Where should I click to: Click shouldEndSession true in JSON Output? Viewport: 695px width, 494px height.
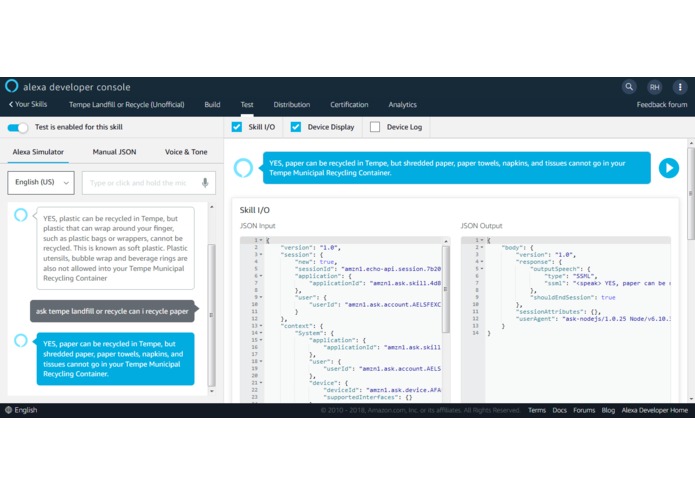(573, 297)
